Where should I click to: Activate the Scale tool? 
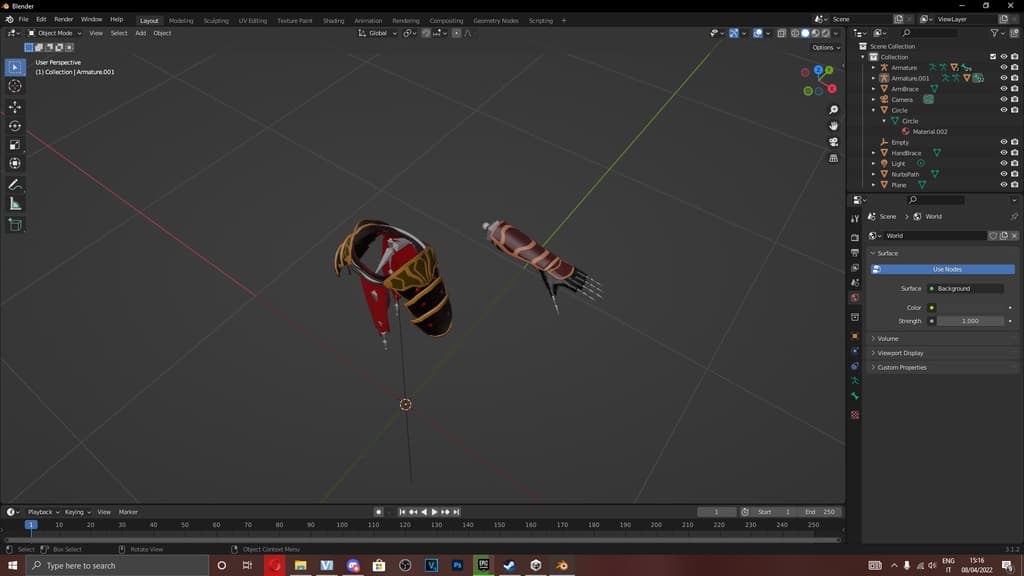(15, 145)
